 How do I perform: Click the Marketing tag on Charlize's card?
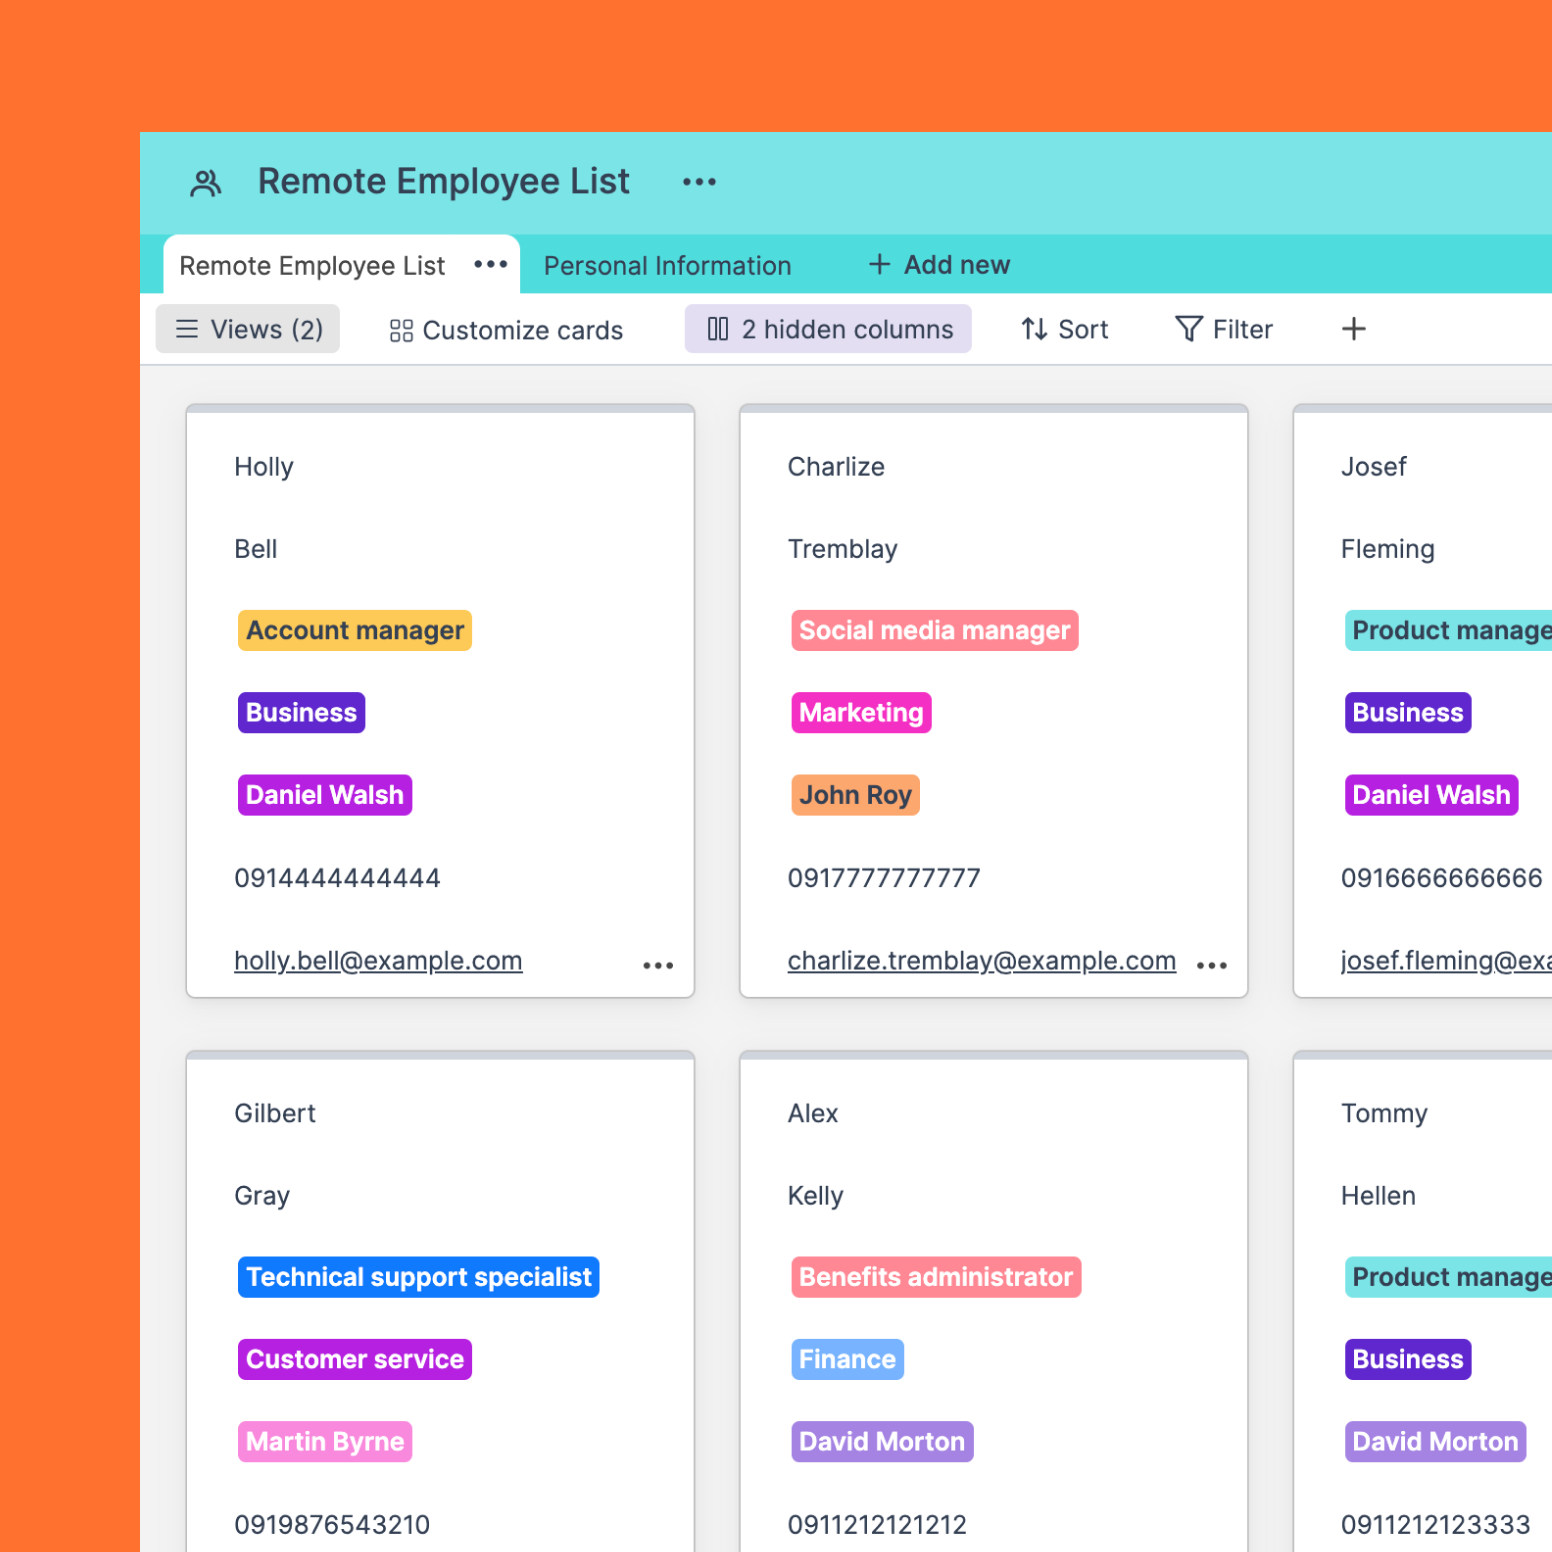860,712
